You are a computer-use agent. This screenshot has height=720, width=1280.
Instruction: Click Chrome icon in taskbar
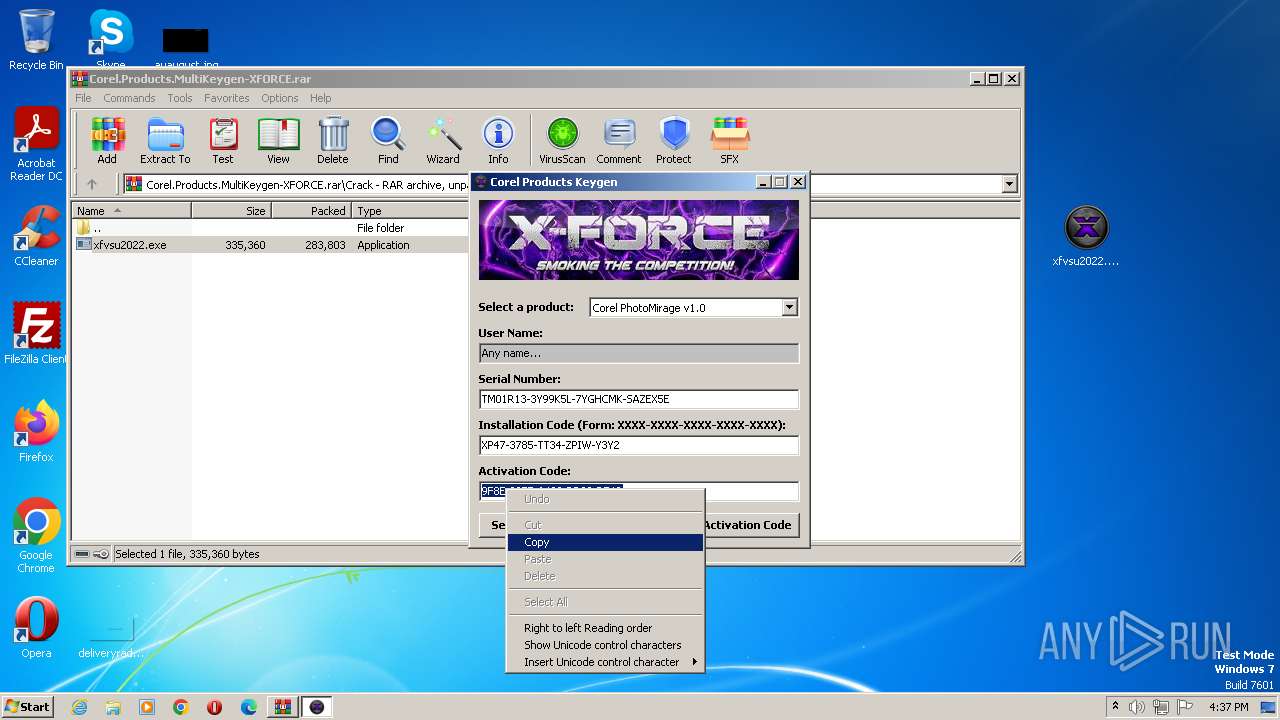click(181, 707)
